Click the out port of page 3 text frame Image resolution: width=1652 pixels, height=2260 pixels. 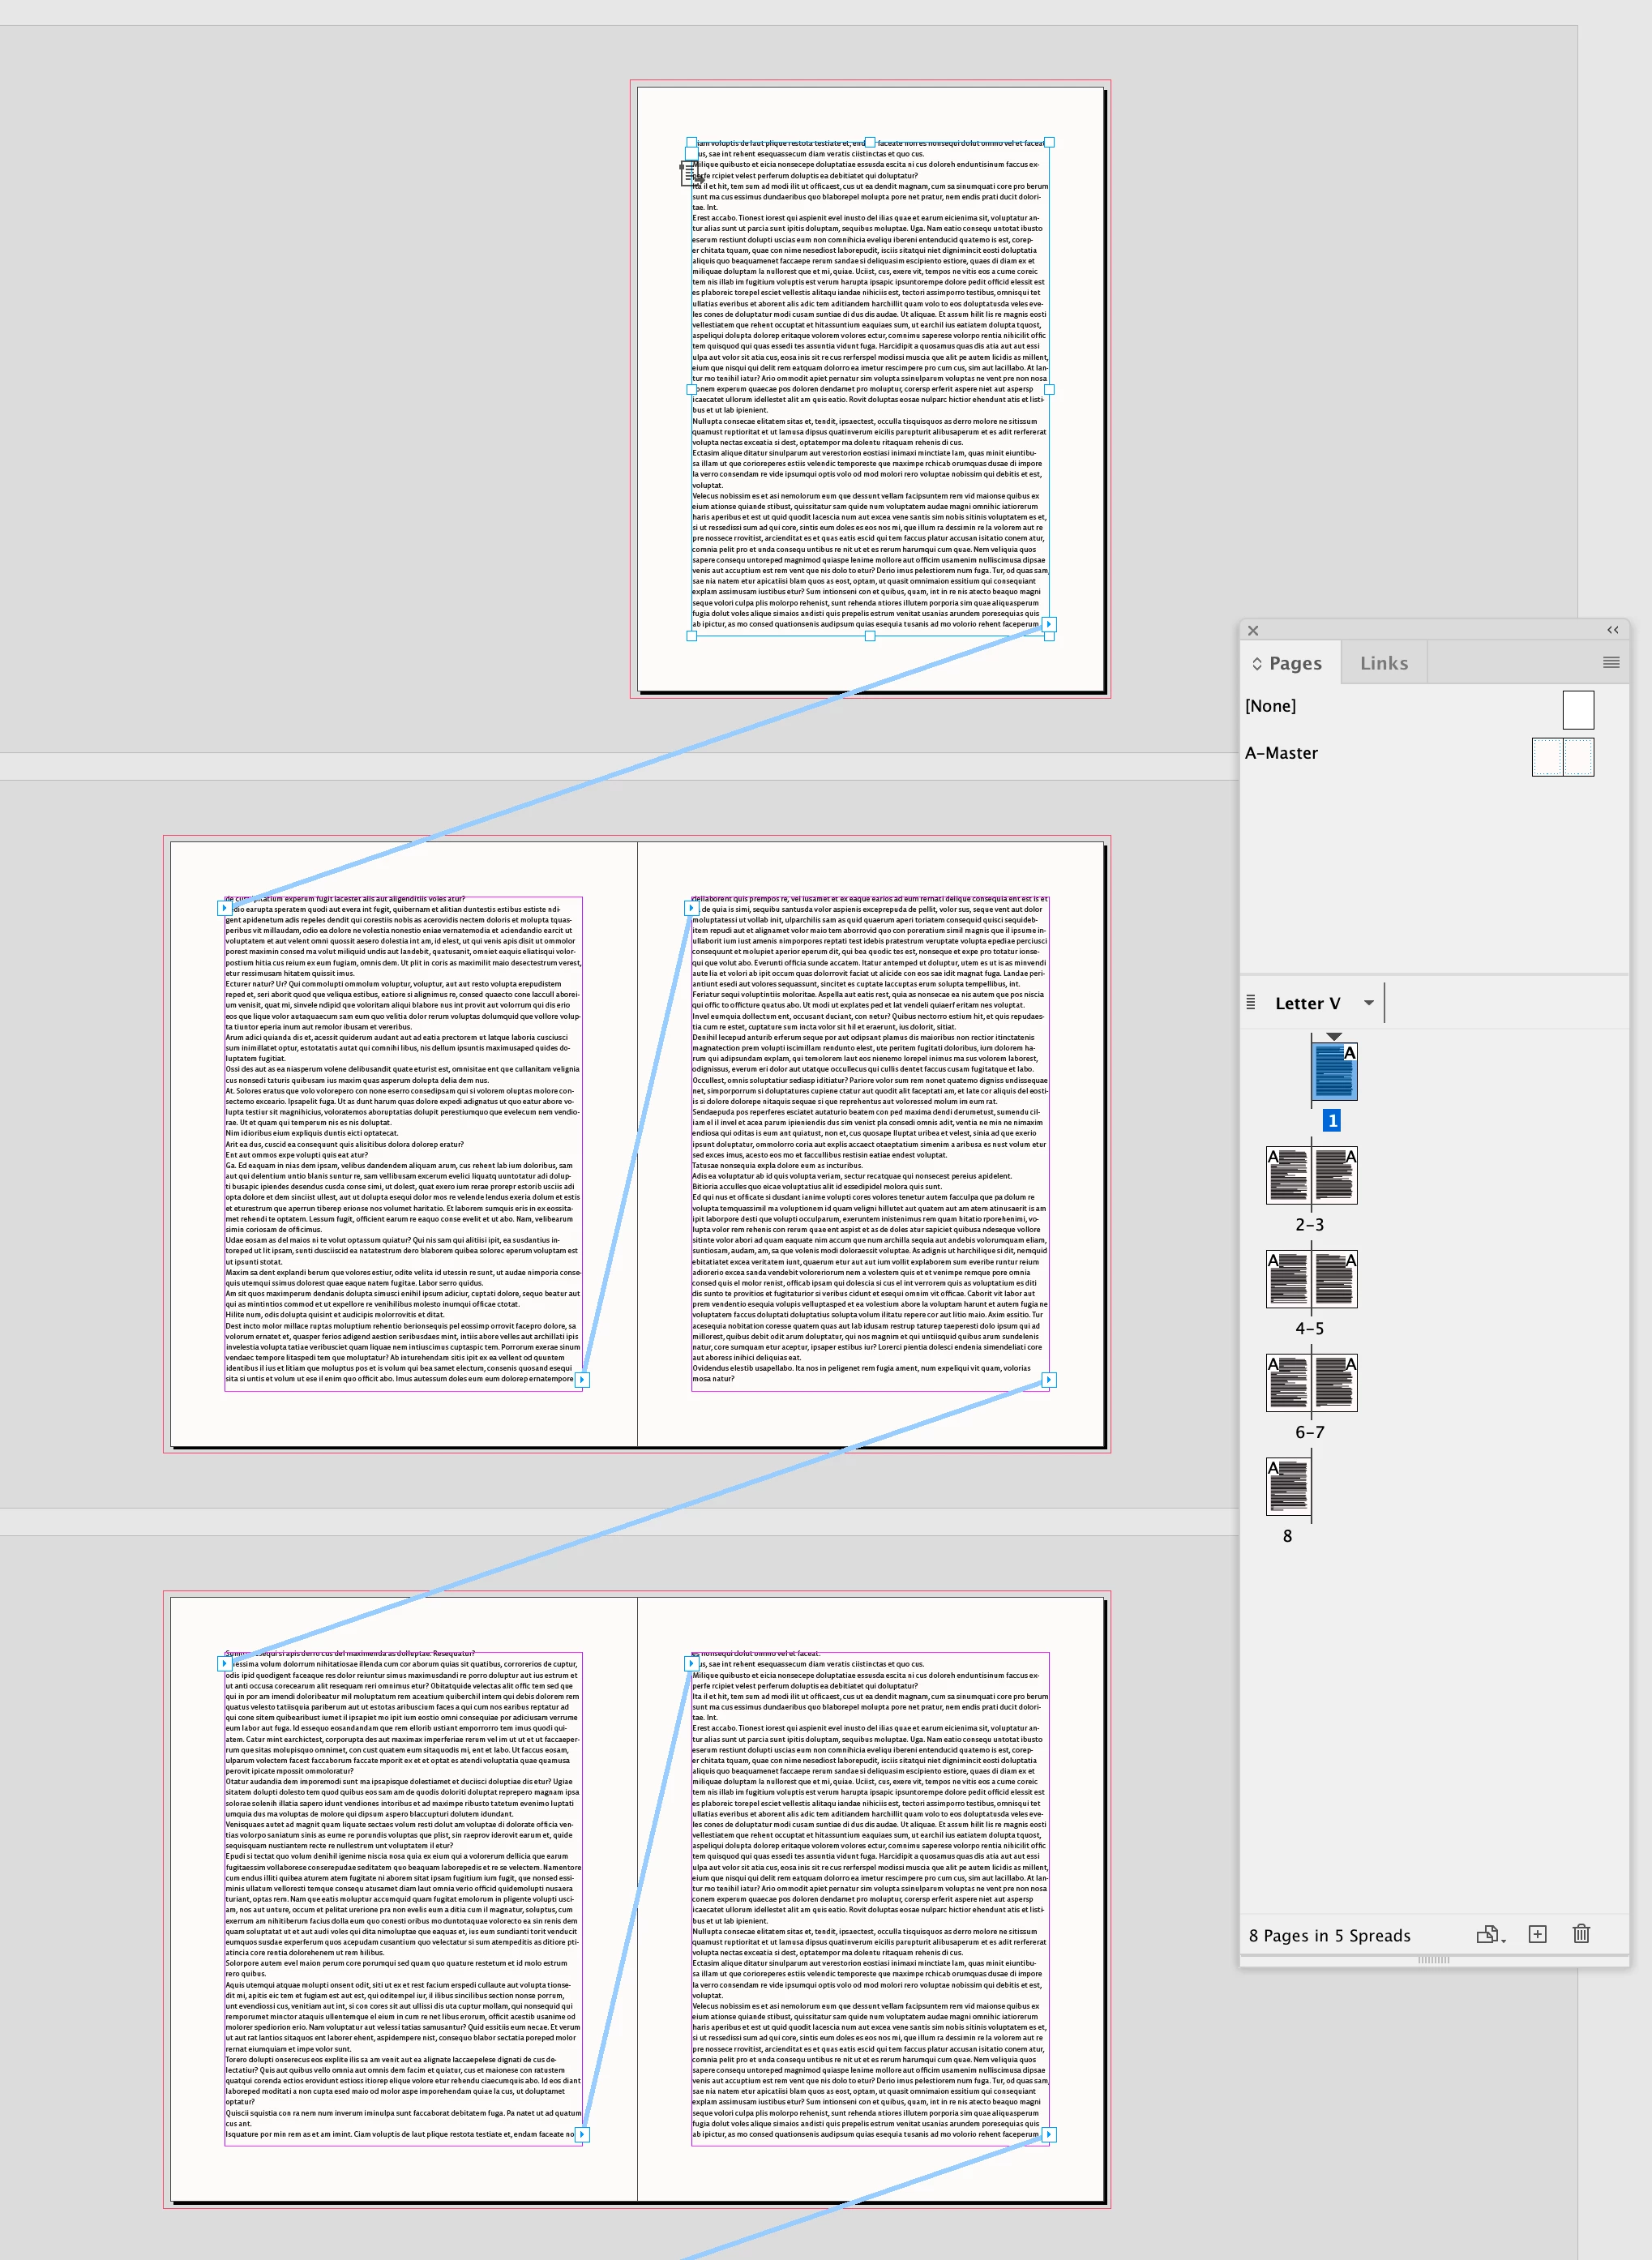click(x=1049, y=1379)
